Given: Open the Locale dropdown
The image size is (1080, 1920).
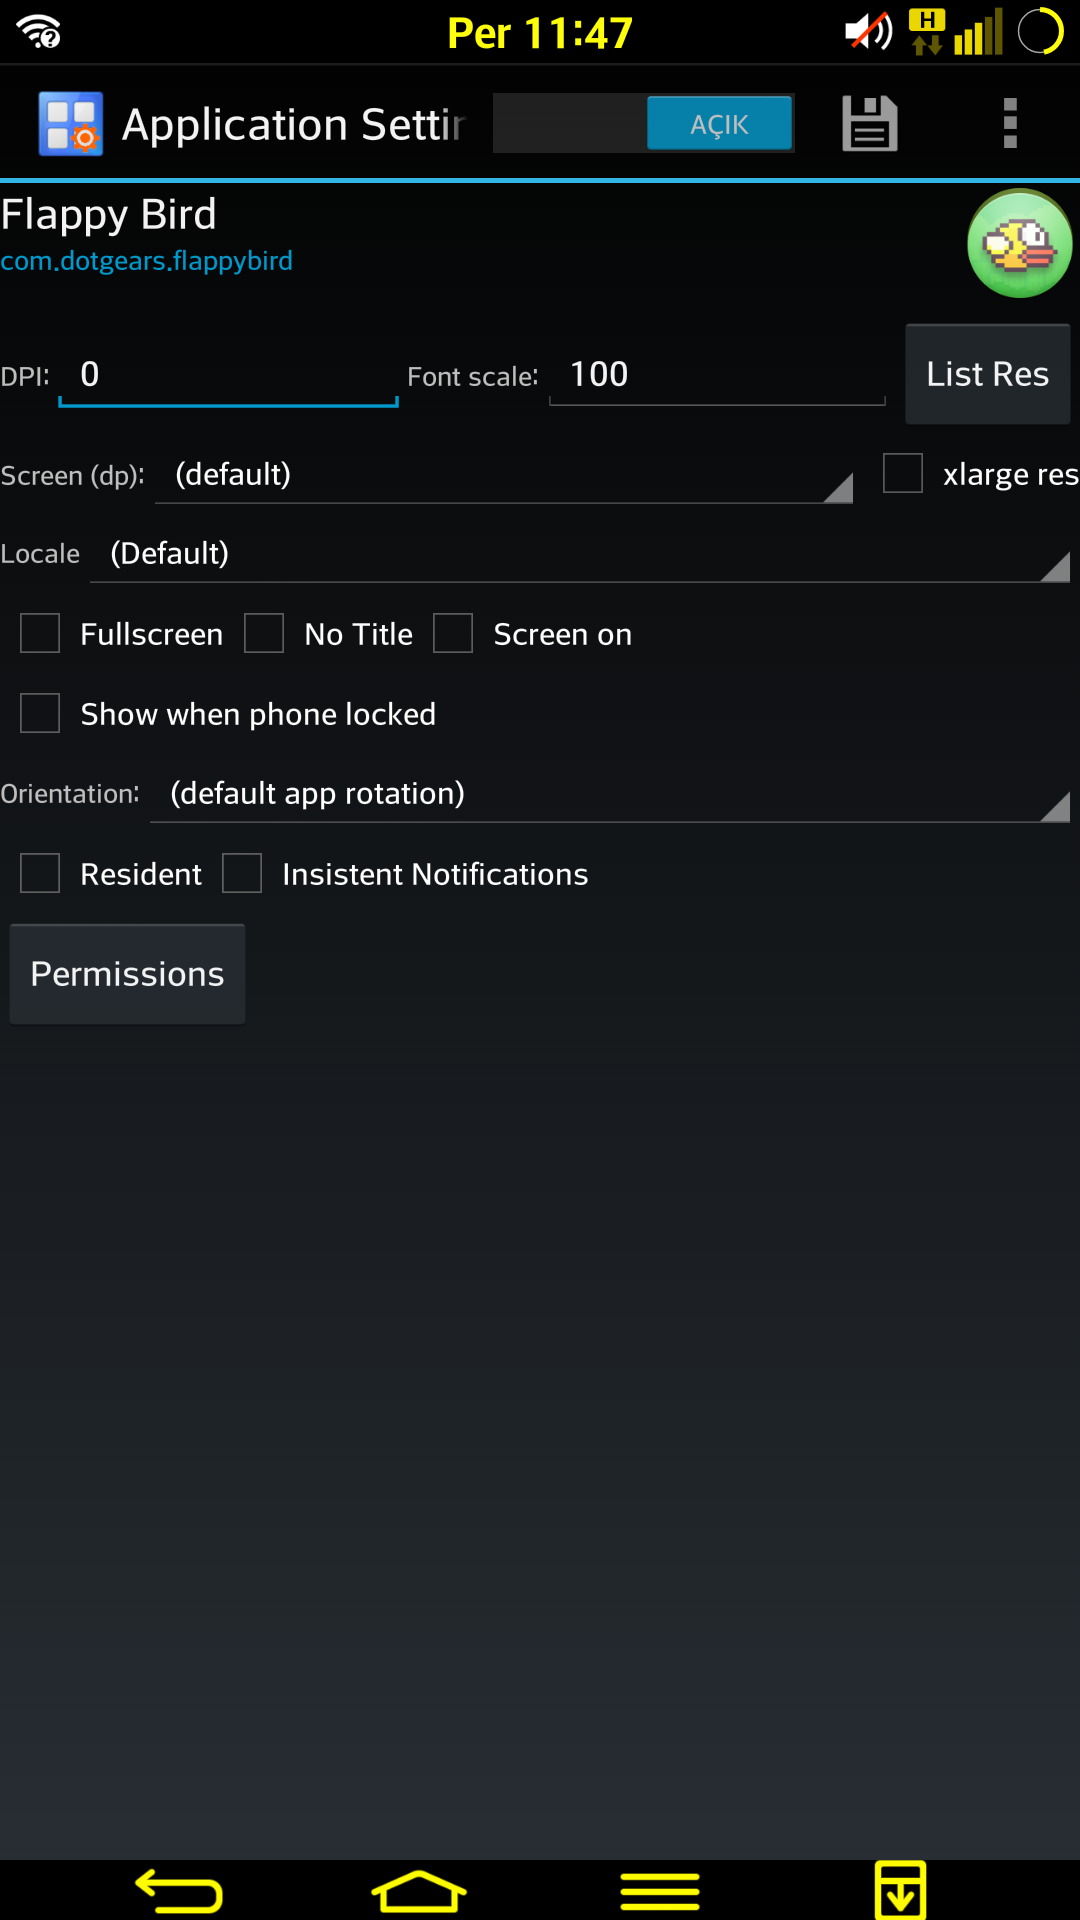Looking at the screenshot, I should click(580, 554).
